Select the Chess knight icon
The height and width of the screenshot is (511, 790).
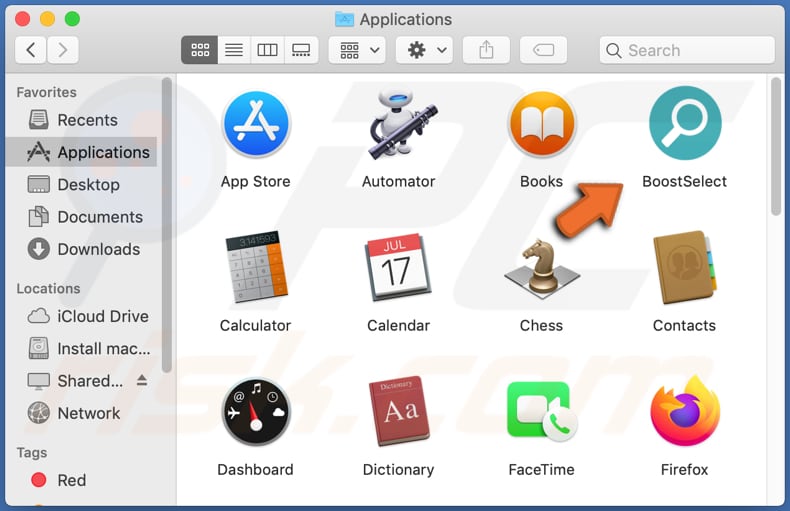[x=542, y=267]
